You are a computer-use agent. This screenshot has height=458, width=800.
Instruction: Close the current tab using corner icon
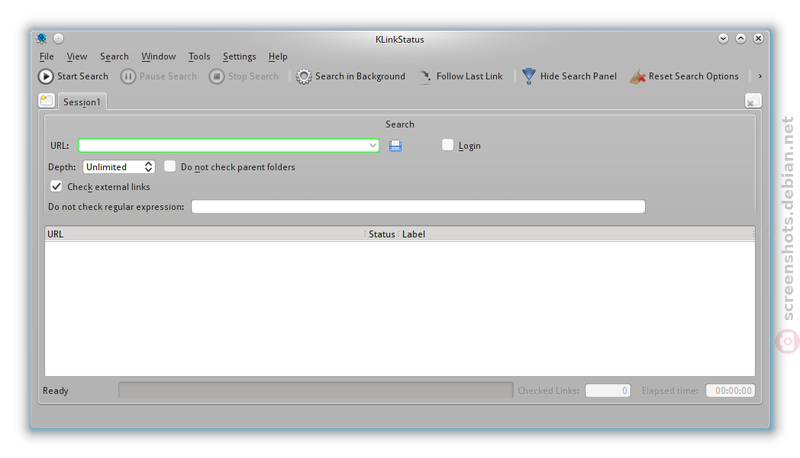click(x=753, y=101)
